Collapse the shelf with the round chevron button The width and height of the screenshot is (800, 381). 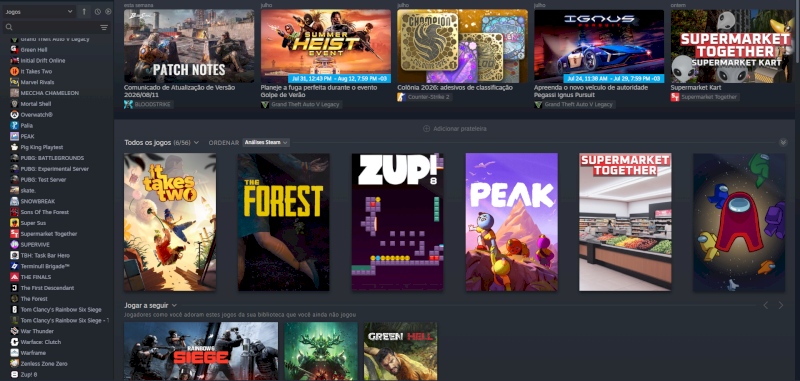tap(783, 142)
